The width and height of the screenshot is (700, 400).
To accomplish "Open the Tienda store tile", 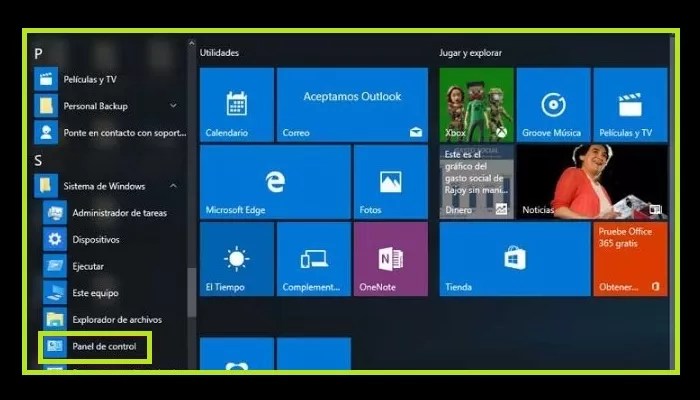I will [514, 259].
